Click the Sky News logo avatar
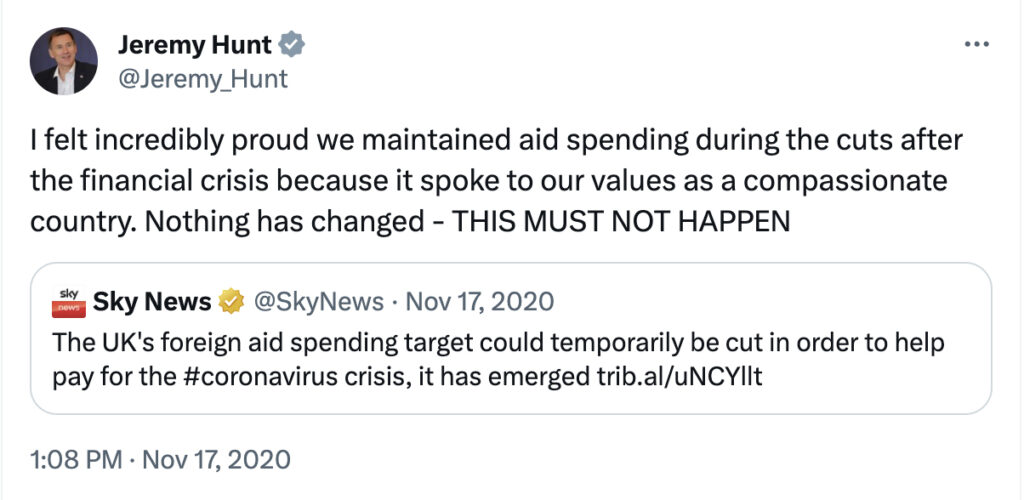1024x500 pixels. (69, 302)
